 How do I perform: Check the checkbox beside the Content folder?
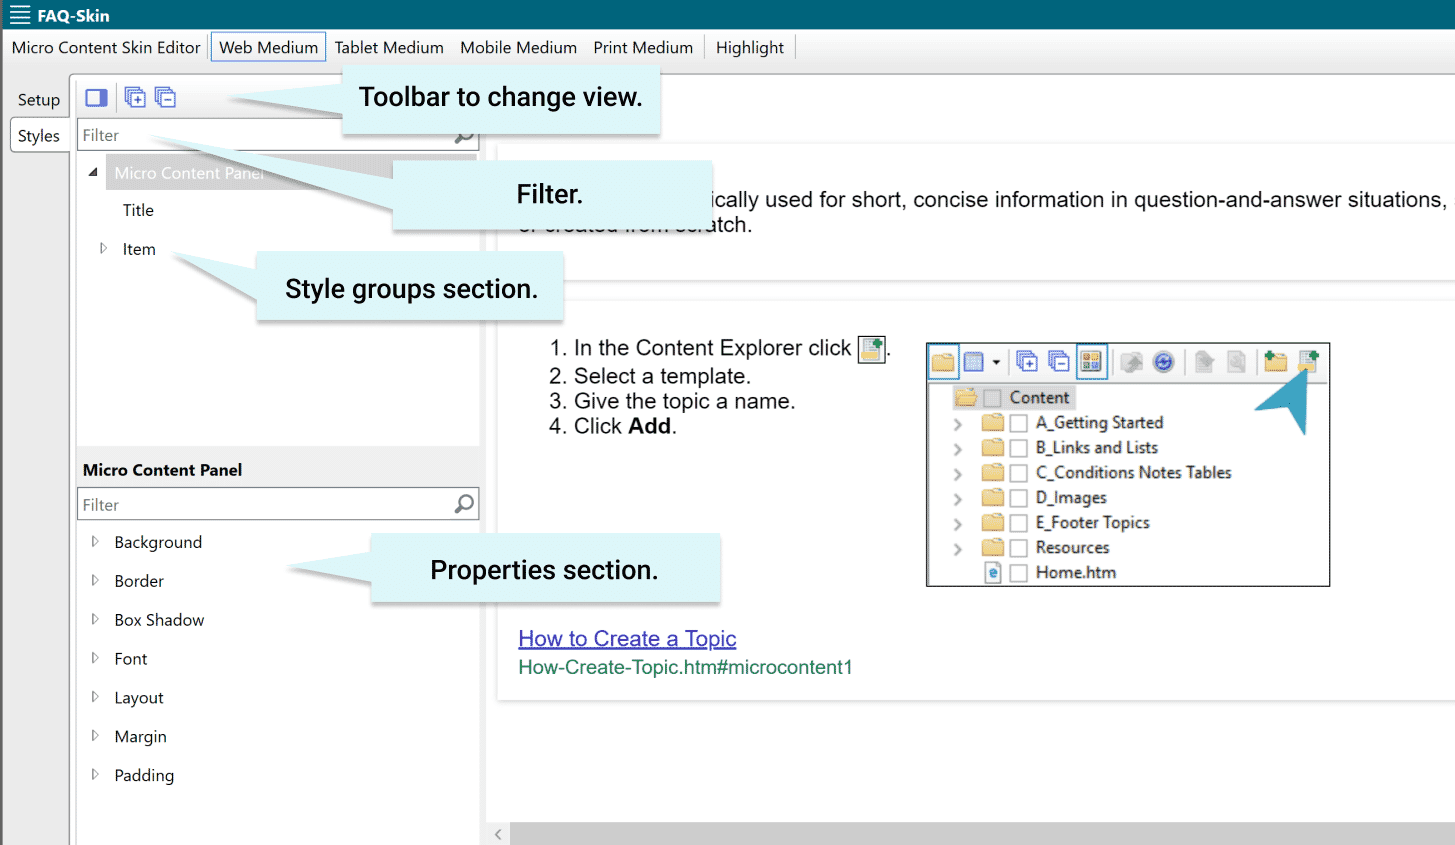[994, 397]
